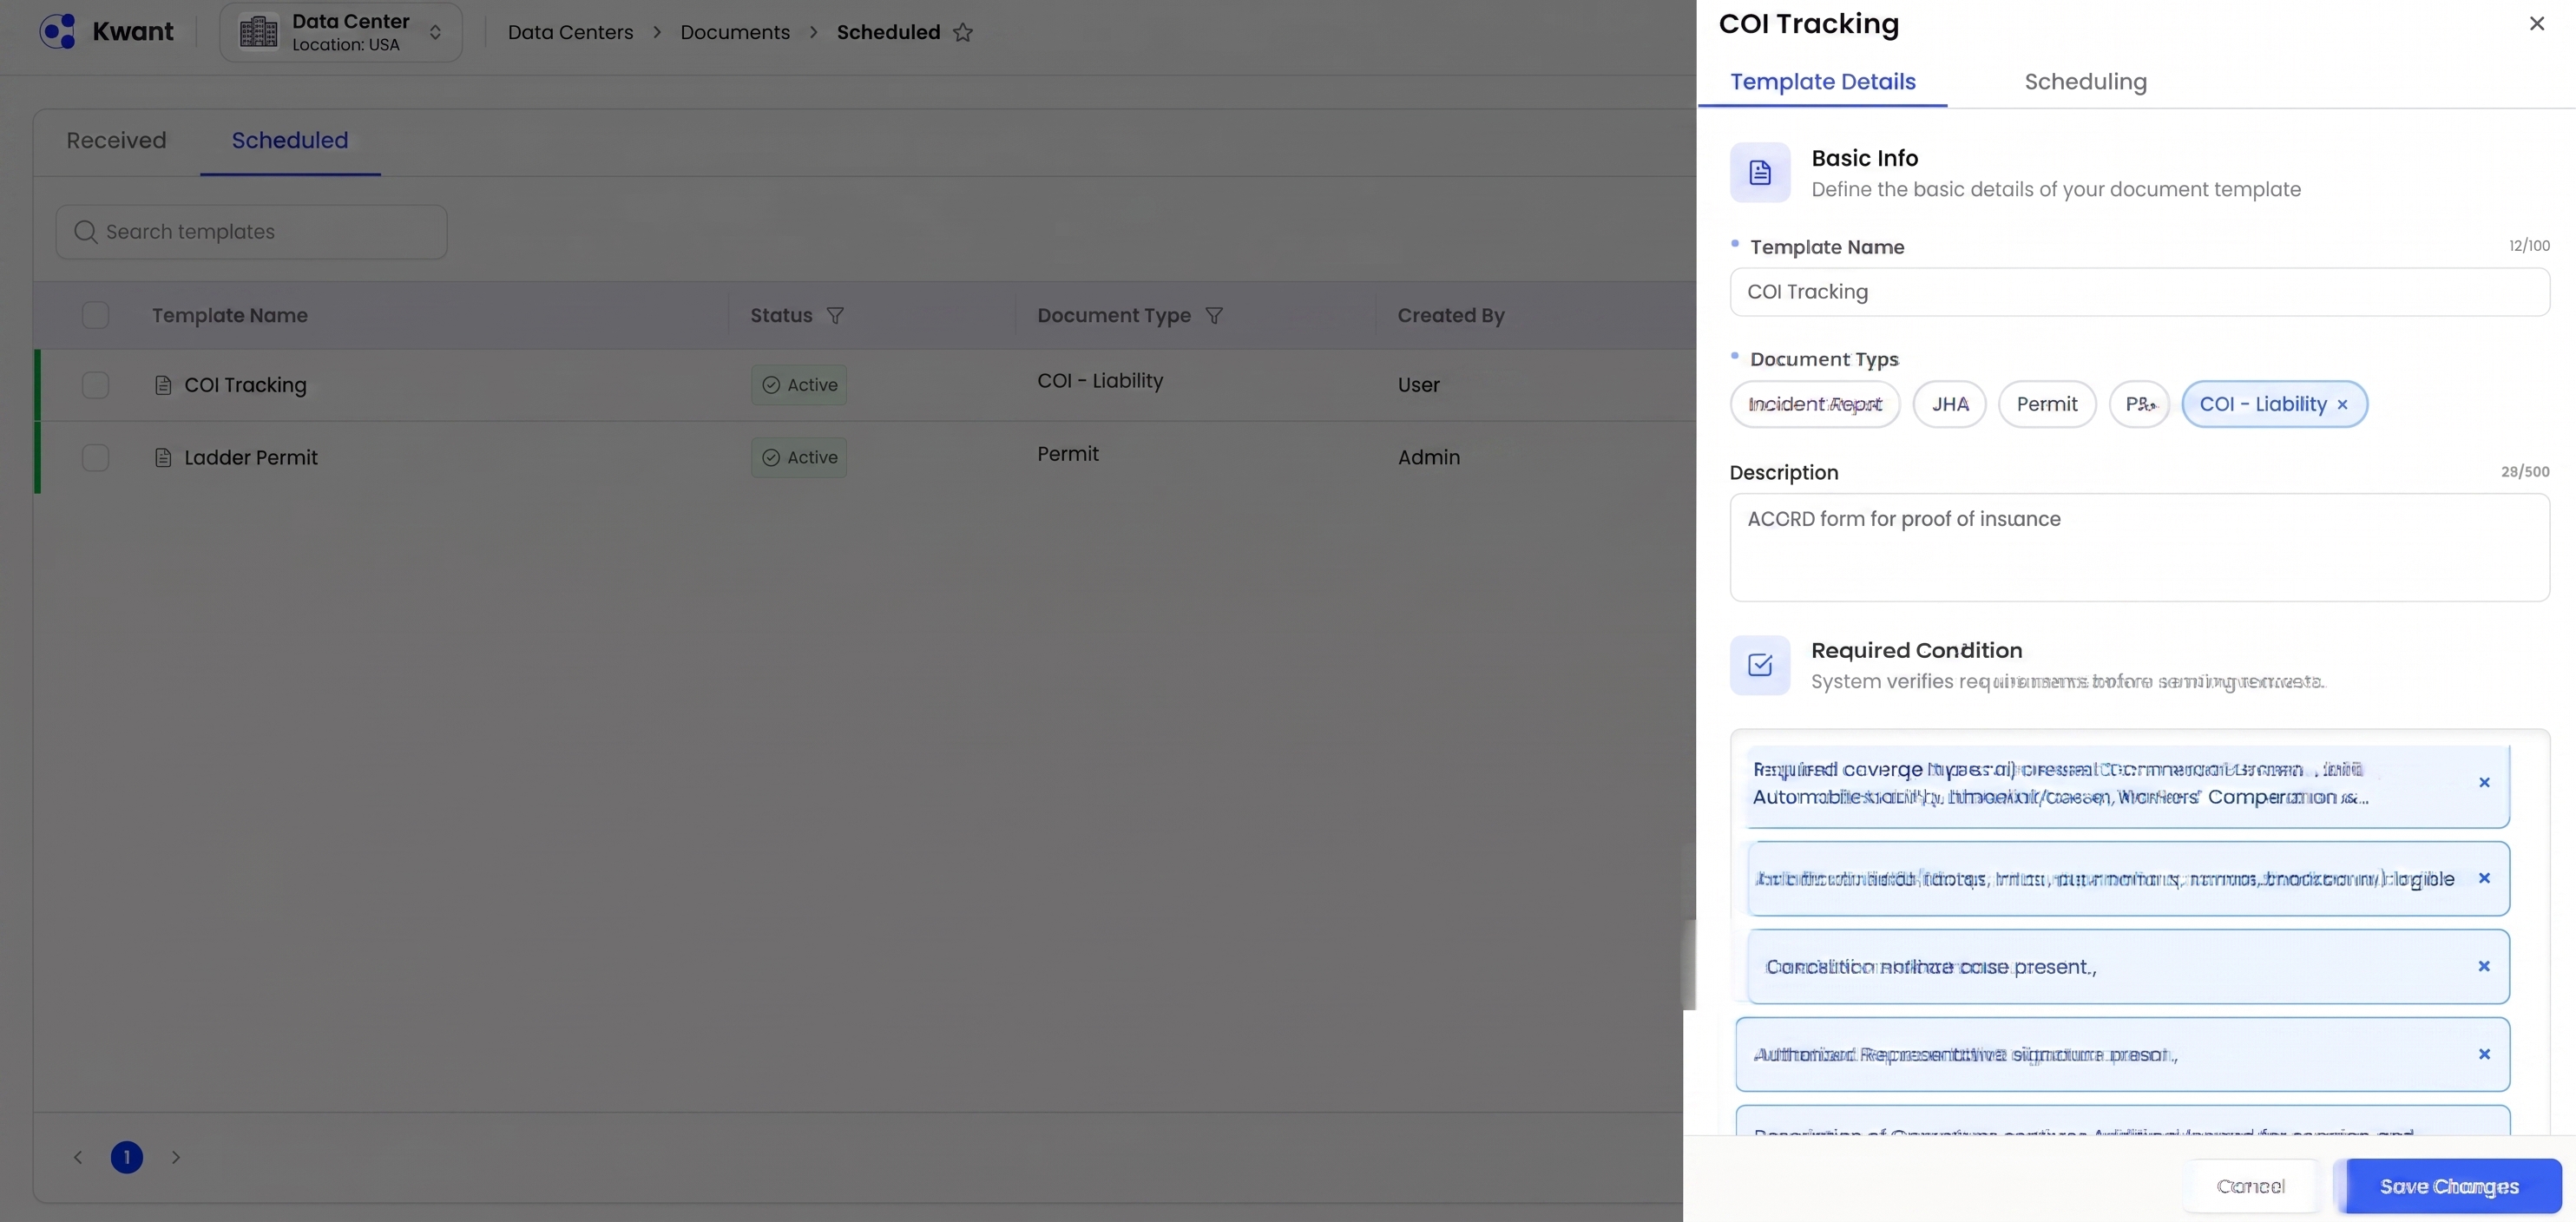Remove the Cancellation notice clause condition
The width and height of the screenshot is (2576, 1222).
click(2484, 966)
